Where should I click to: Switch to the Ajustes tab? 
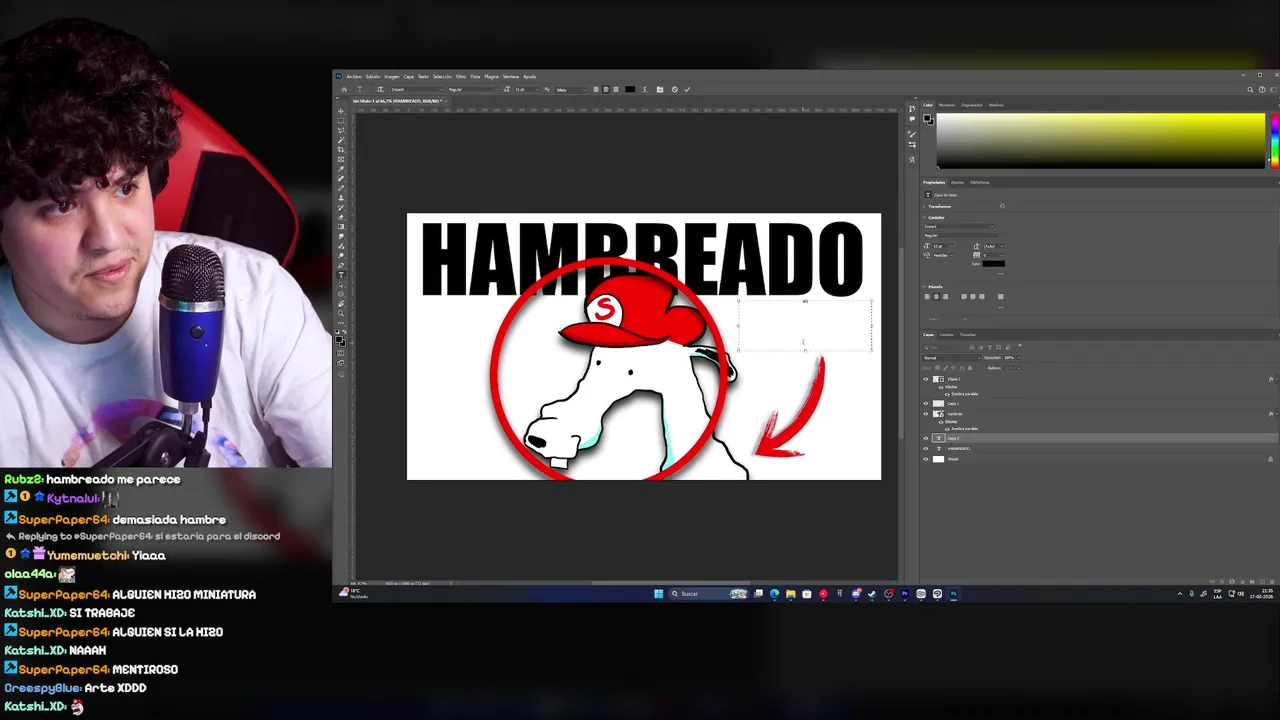point(957,182)
